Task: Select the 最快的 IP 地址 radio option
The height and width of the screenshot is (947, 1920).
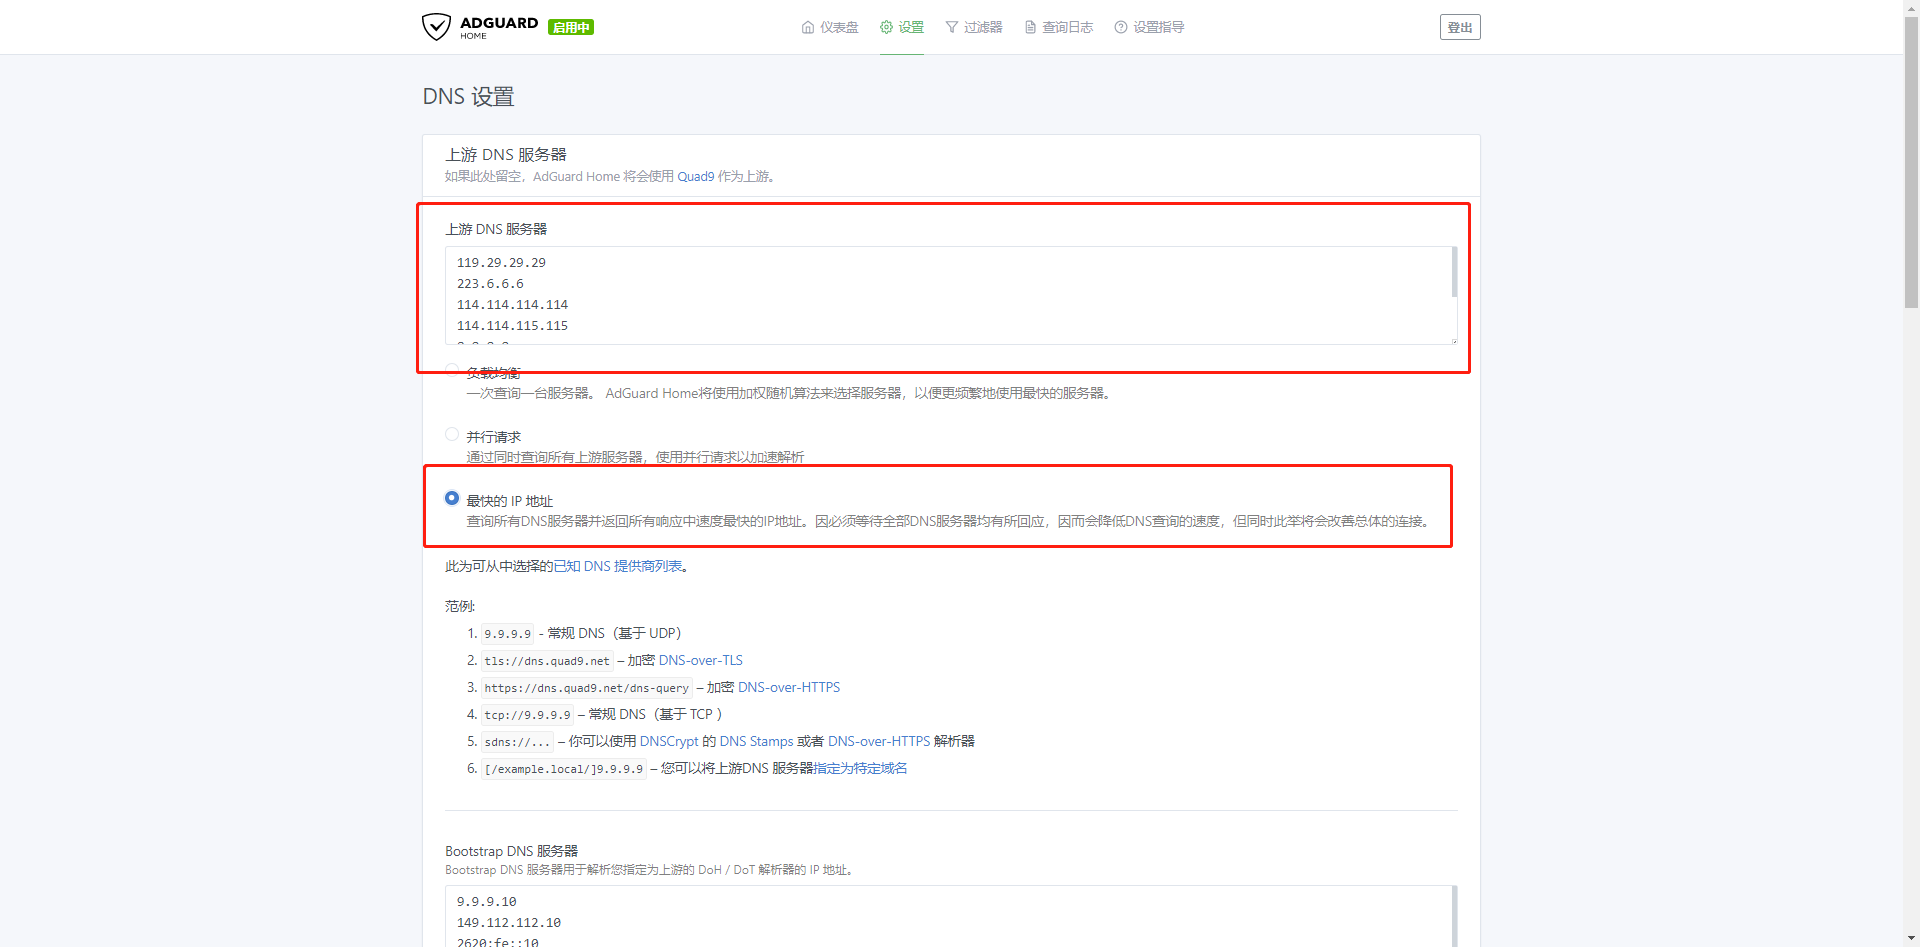Action: [x=452, y=499]
